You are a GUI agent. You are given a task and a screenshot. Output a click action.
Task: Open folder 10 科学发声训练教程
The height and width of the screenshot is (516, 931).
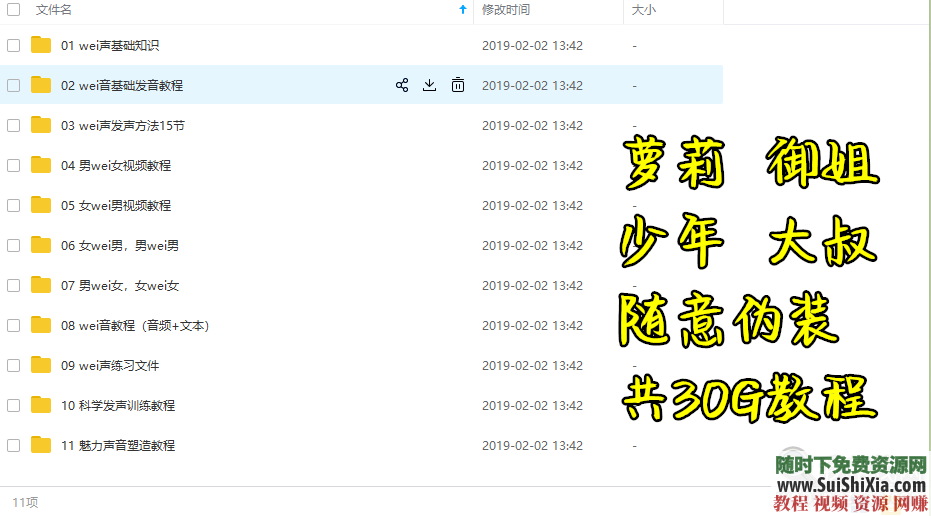pyautogui.click(x=118, y=406)
